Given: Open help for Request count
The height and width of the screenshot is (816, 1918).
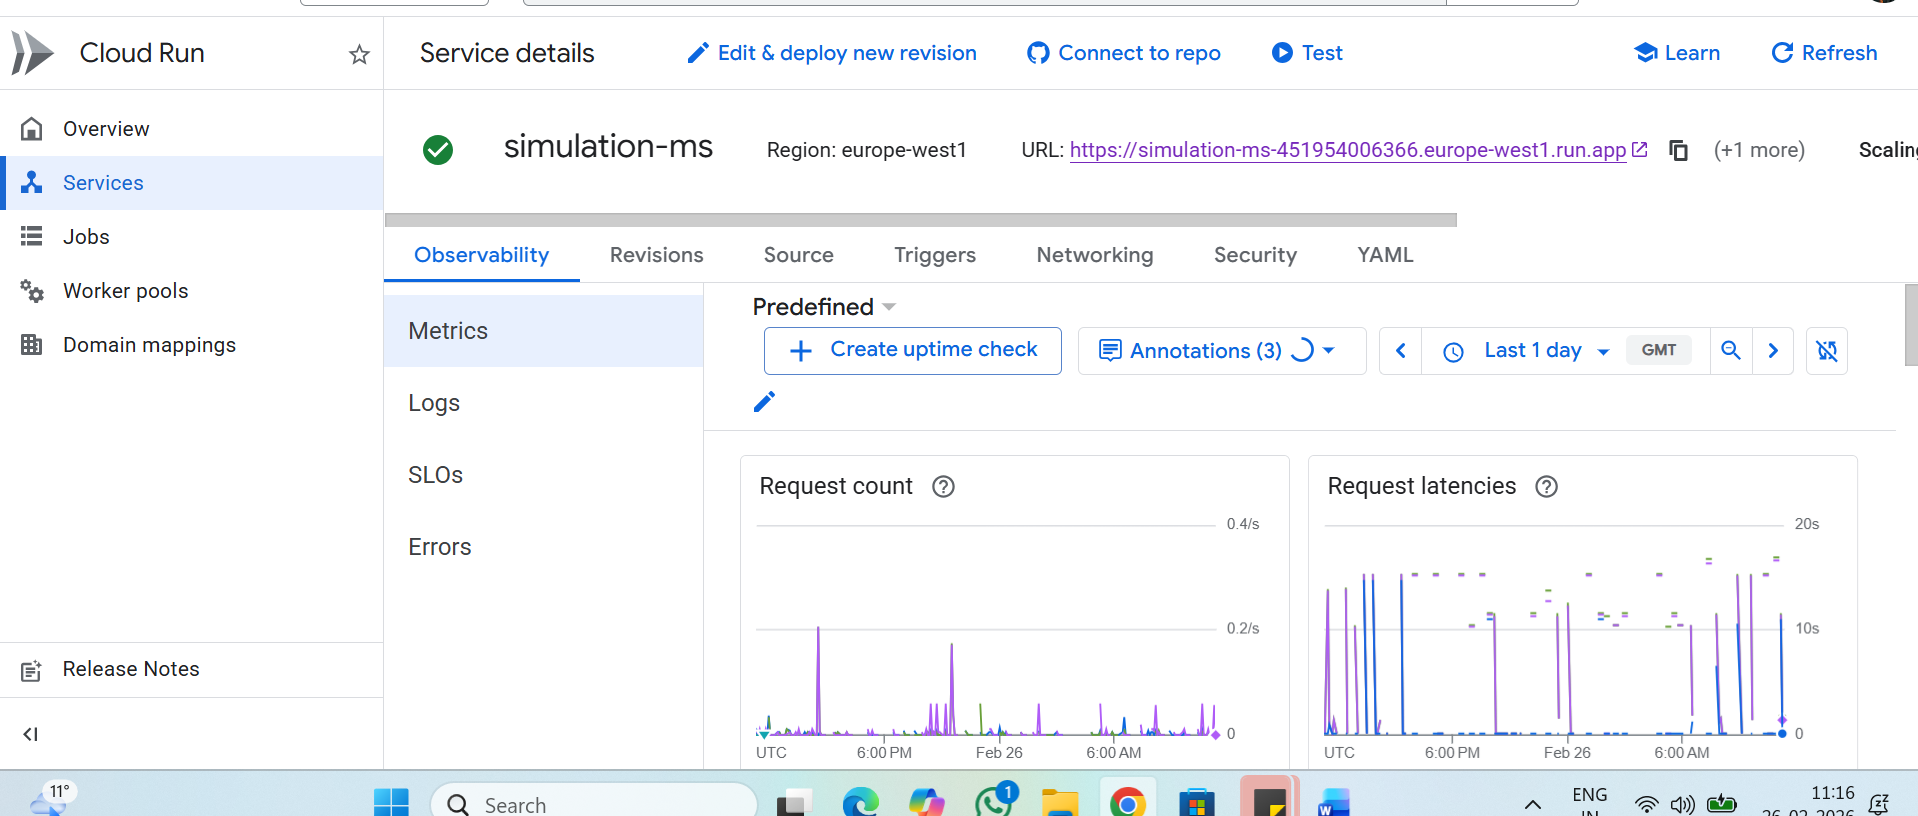Looking at the screenshot, I should coord(943,487).
